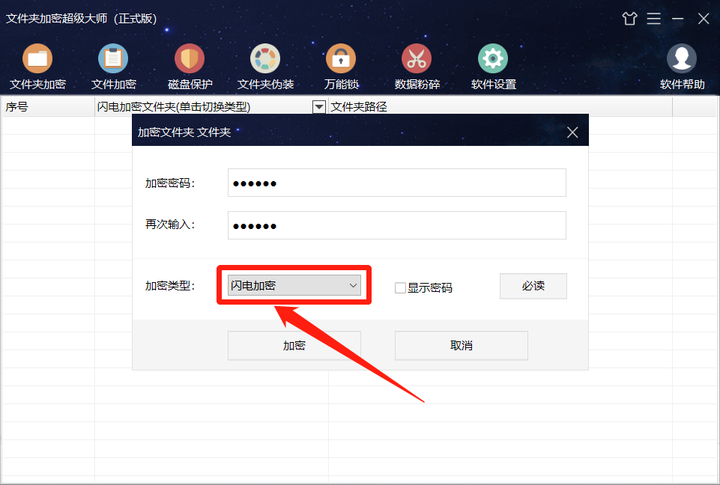Viewport: 720px width, 485px height.
Task: Open the hamburger menu in title bar
Action: pyautogui.click(x=654, y=18)
